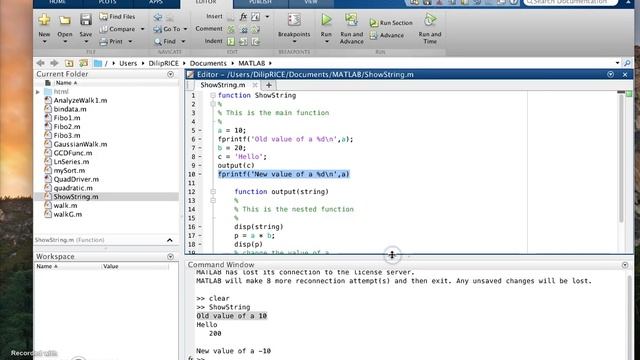This screenshot has height=360, width=640.
Task: Select AnalyzeWalk1.m in Current Folder
Action: pos(80,100)
